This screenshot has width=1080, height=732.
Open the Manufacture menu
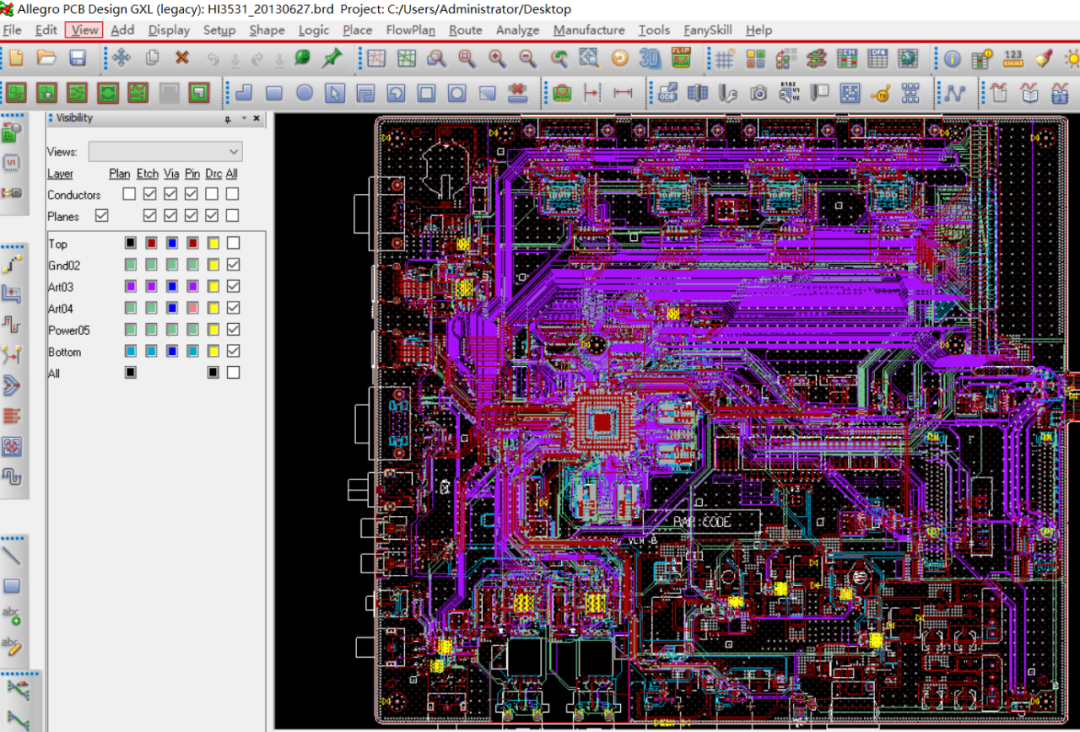(589, 30)
